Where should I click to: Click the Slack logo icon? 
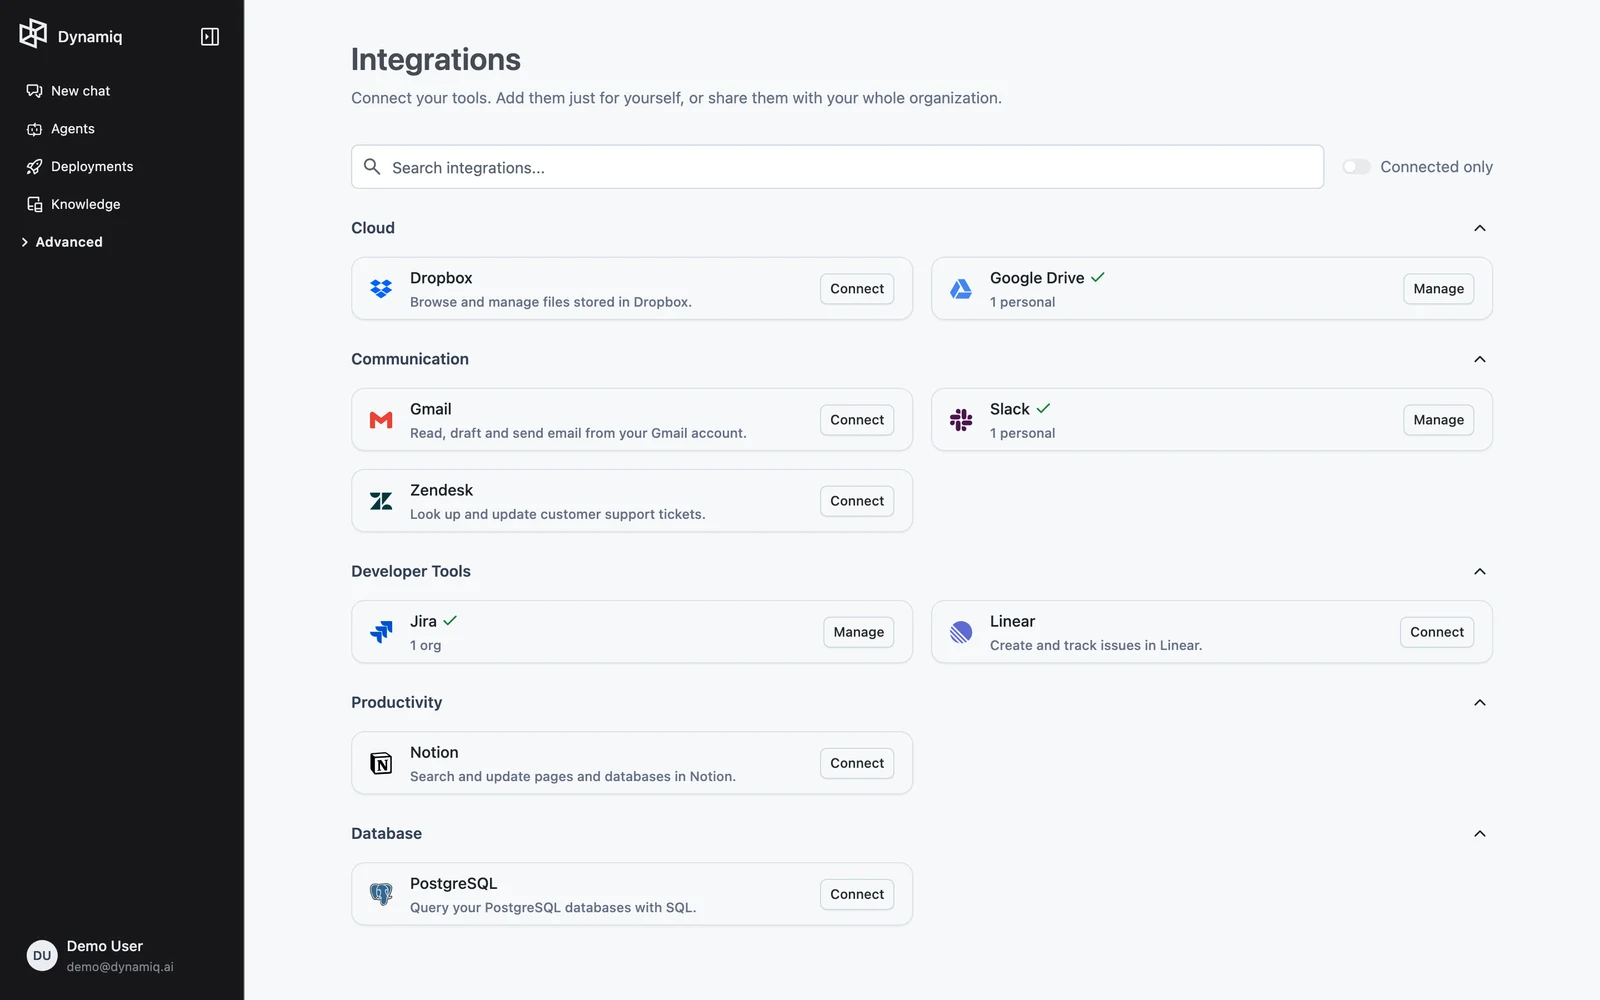[x=961, y=420]
